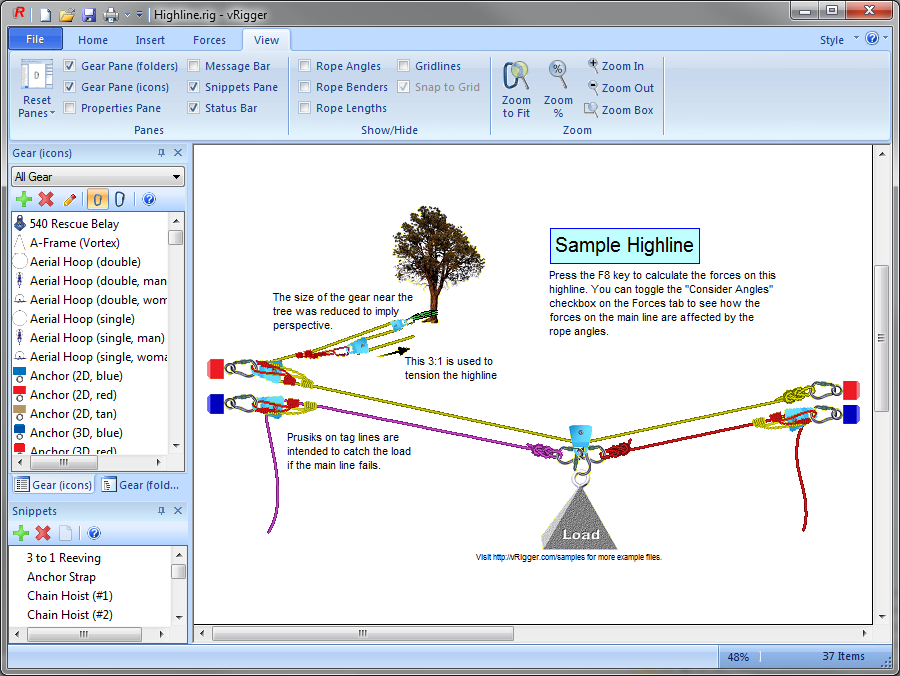The width and height of the screenshot is (900, 676).
Task: Enable the Rope Angles checkbox
Action: (x=305, y=66)
